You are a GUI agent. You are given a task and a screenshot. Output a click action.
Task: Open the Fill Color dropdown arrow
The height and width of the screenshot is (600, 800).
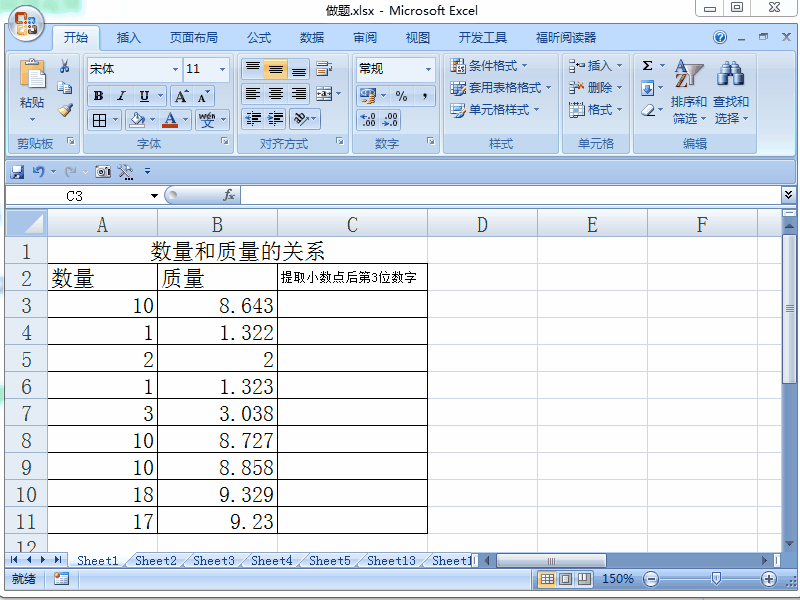click(x=153, y=118)
